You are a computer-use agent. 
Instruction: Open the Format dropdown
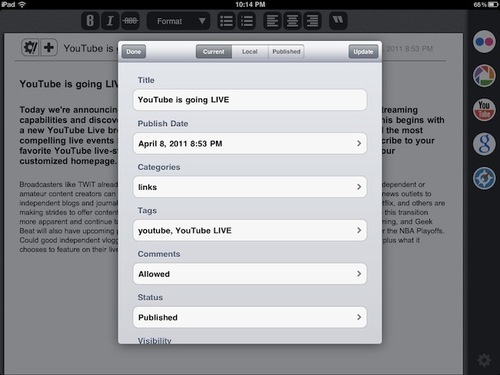(178, 21)
